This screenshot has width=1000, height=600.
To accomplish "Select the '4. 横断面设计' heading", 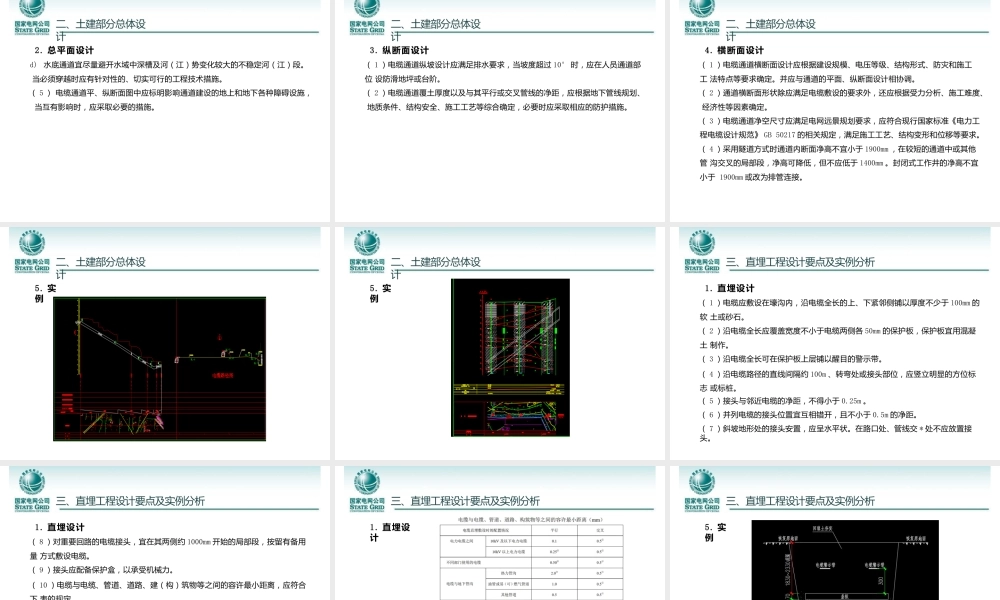I will pyautogui.click(x=734, y=50).
